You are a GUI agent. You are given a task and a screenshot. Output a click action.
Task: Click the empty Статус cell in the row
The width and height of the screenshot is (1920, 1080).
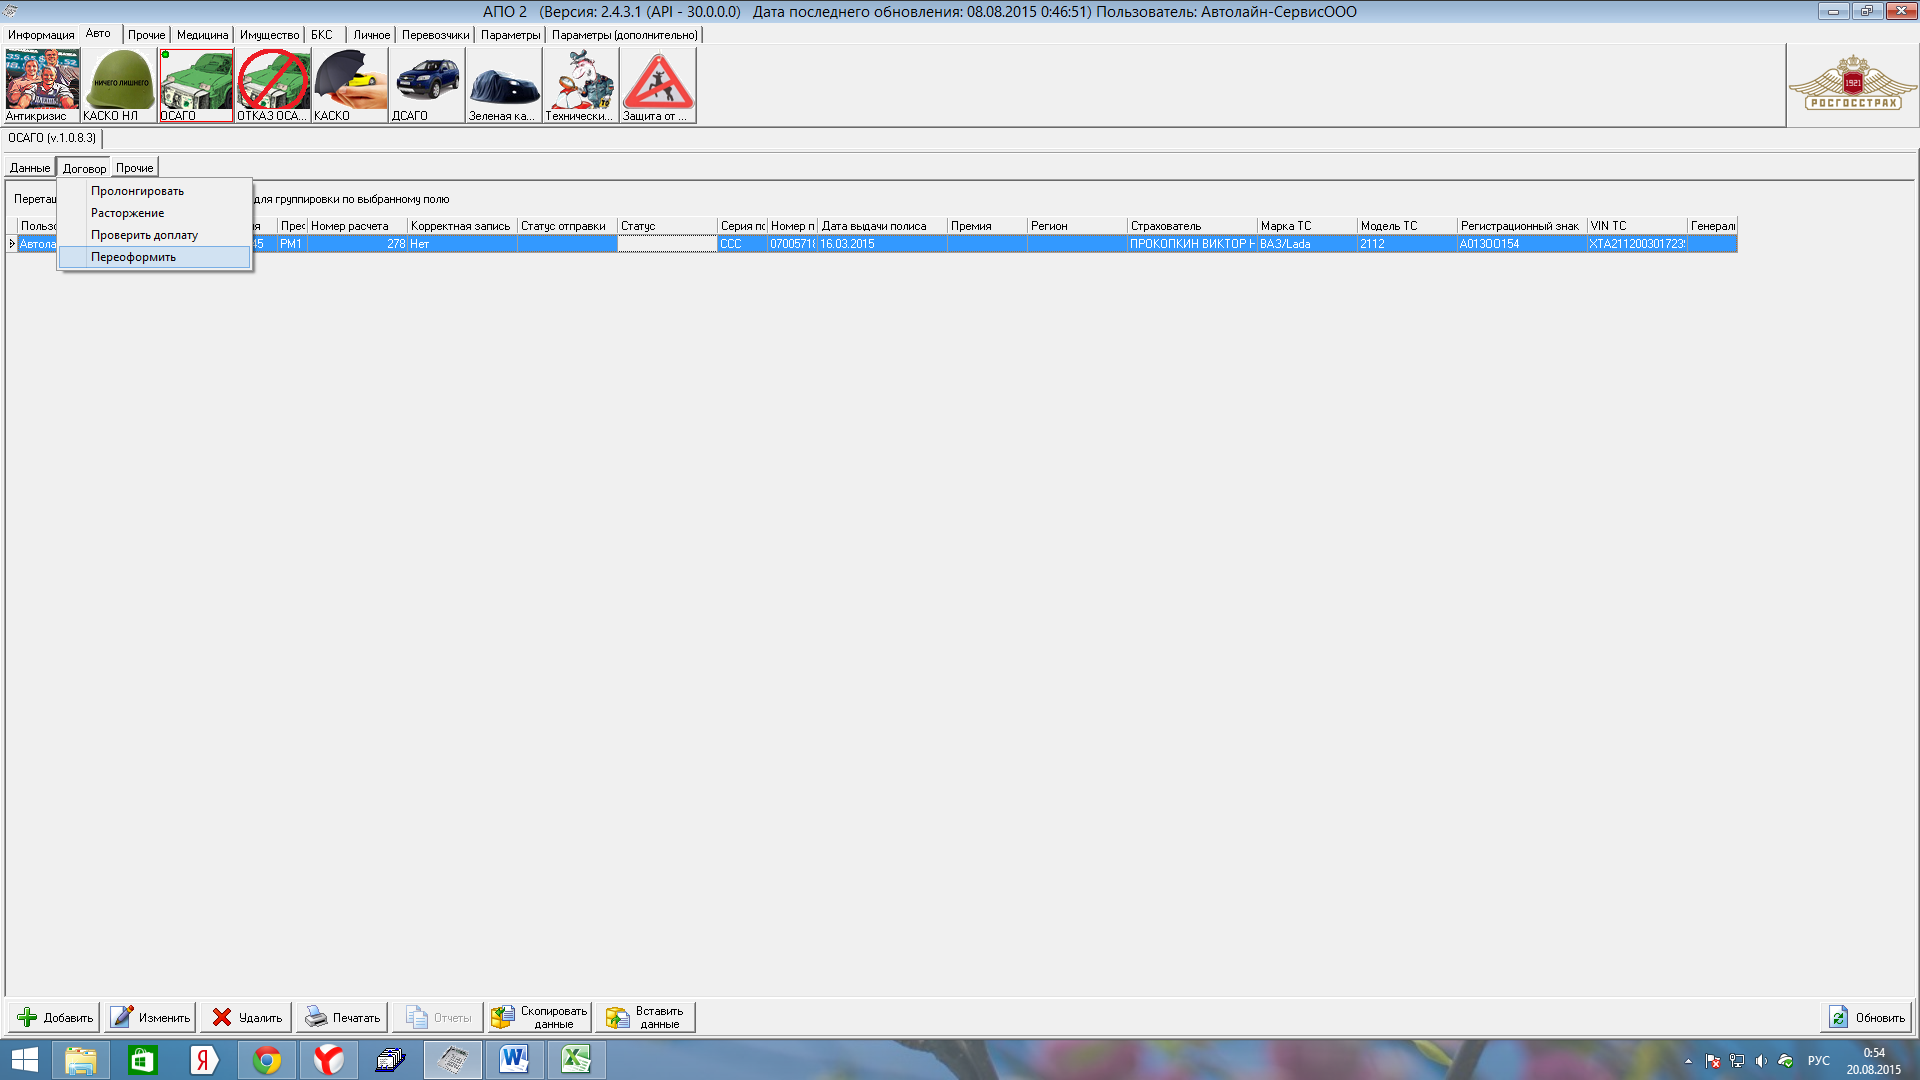pos(667,244)
